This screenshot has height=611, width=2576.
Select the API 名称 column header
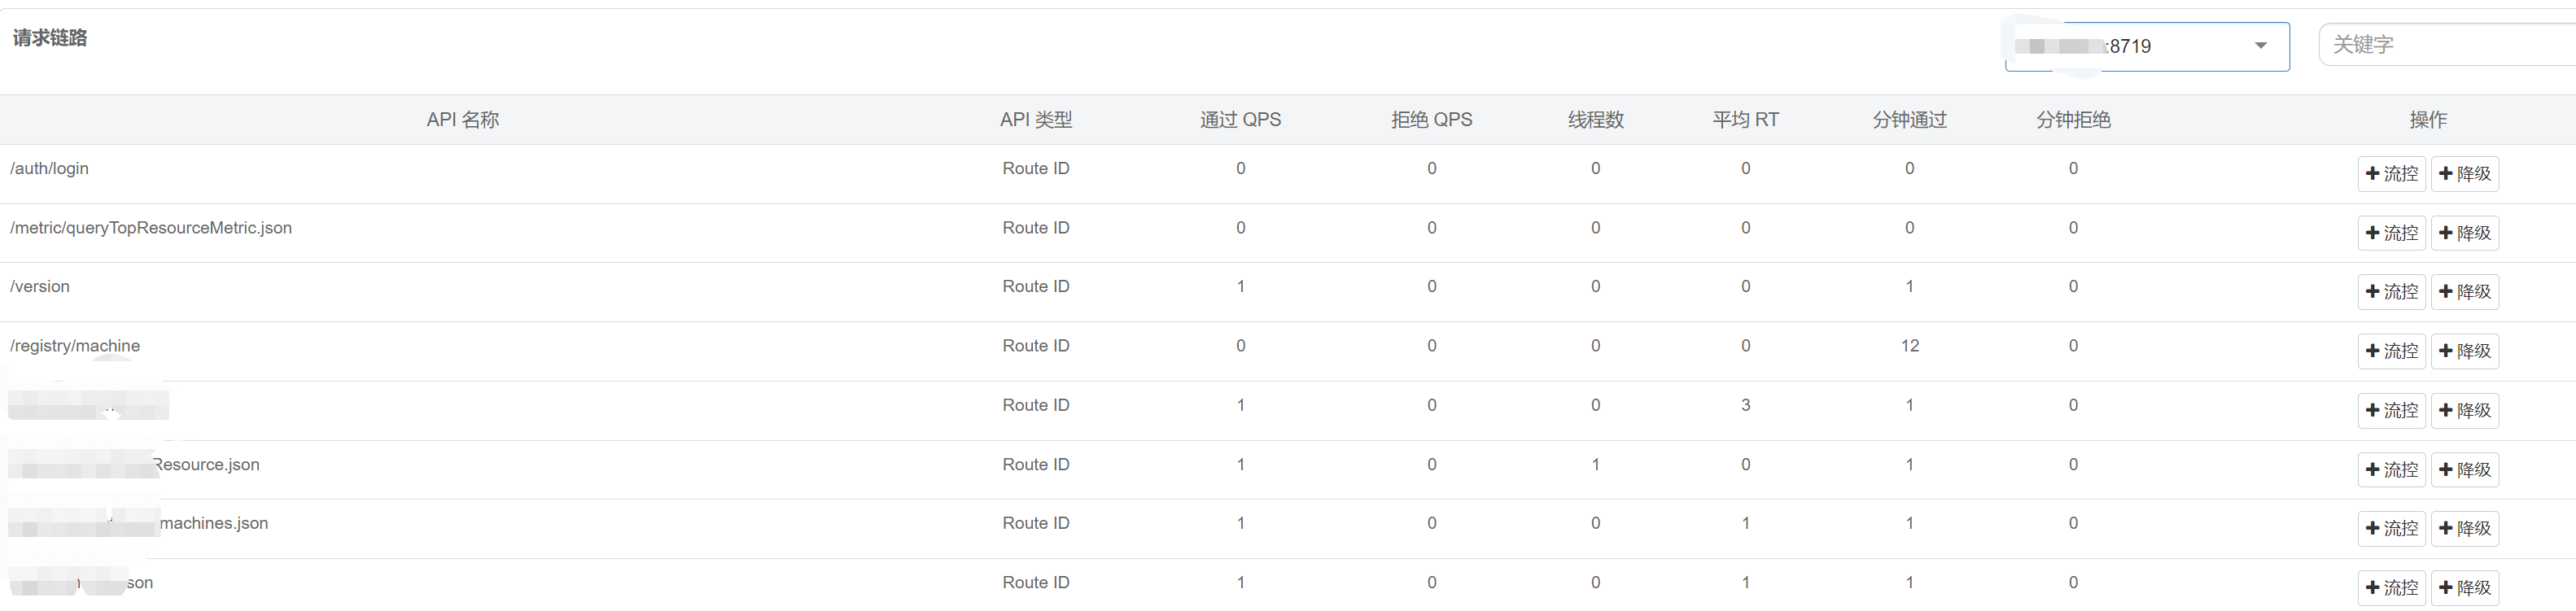tap(462, 119)
